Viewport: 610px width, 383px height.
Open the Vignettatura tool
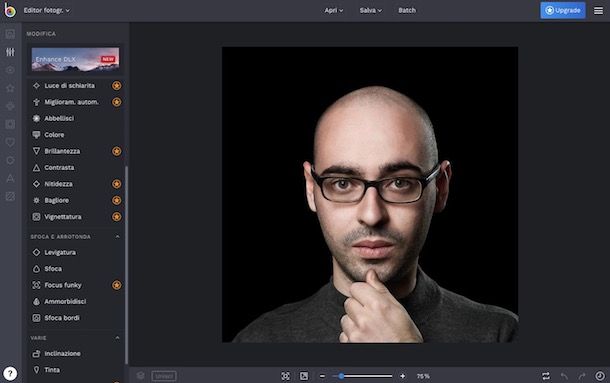pos(76,217)
